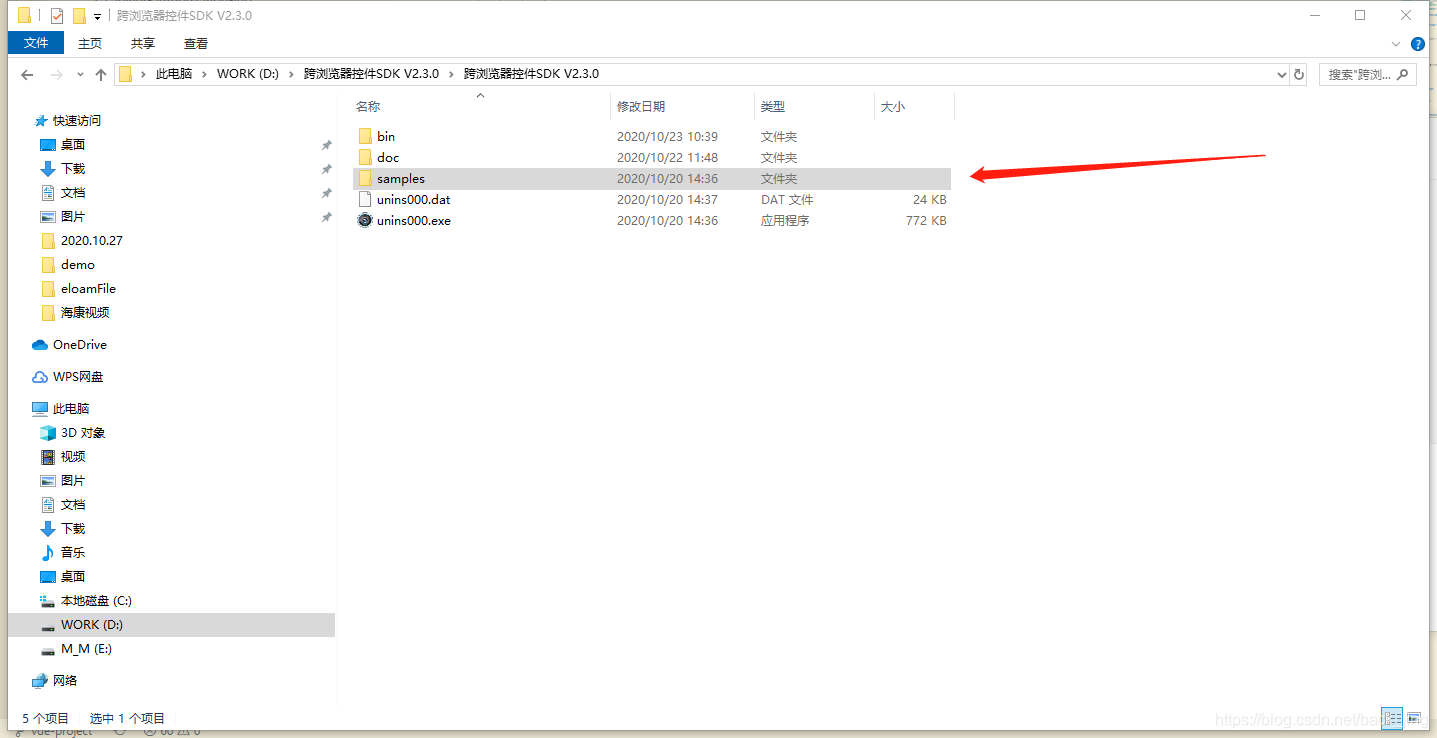Sort by 大小 column header
Screen dimensions: 1437x738
tap(893, 106)
